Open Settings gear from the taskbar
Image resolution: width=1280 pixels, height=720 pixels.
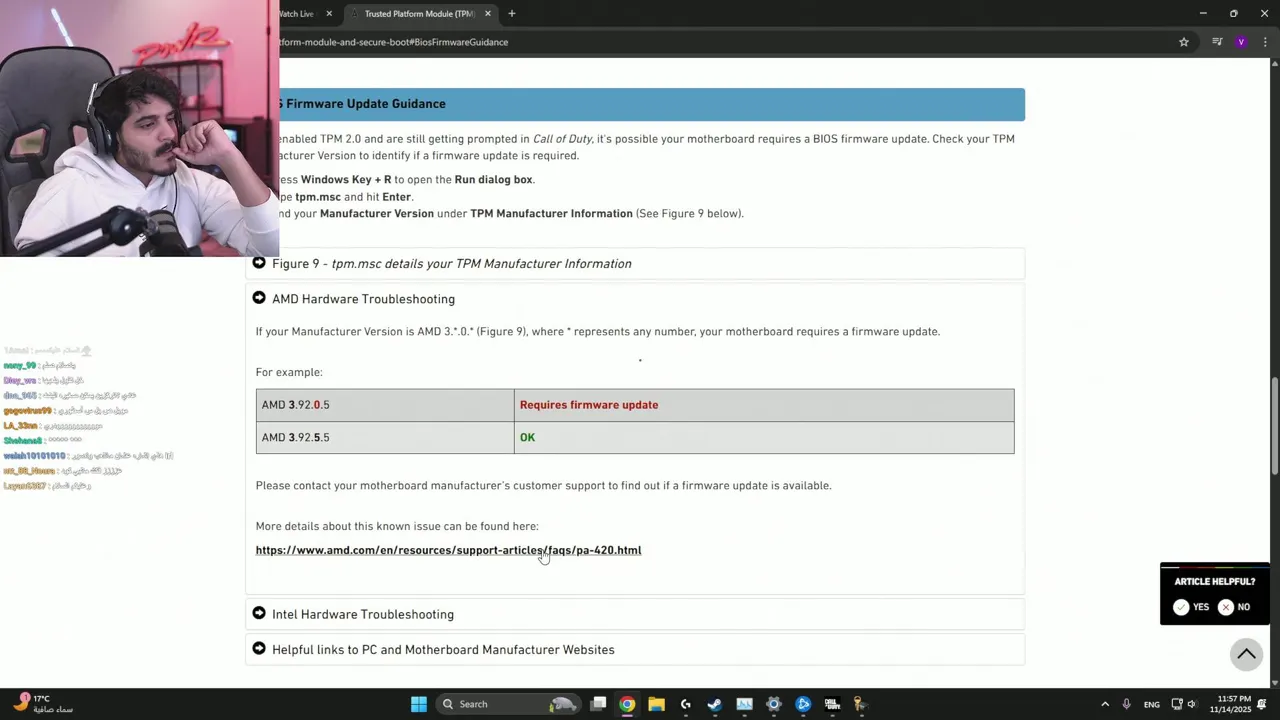coord(774,704)
